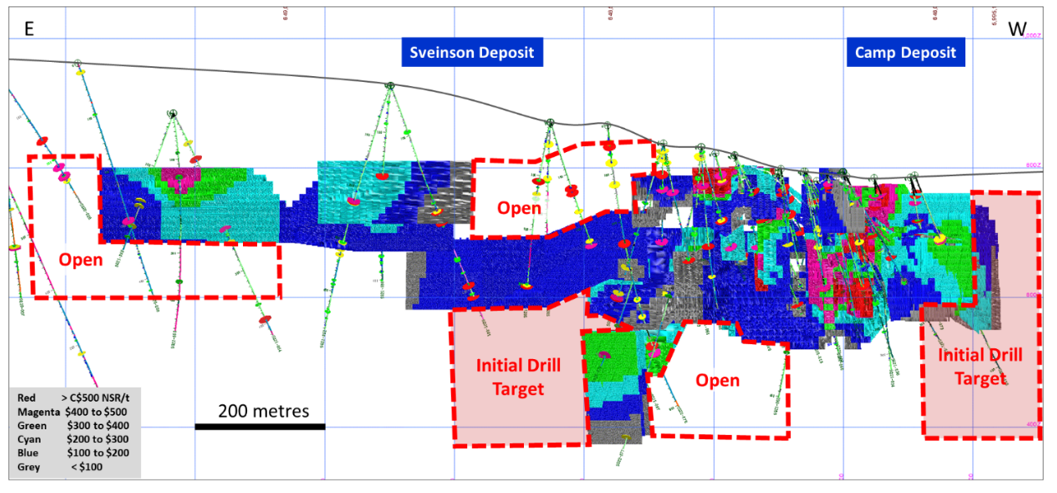Viewport: 1057px width, 493px height.
Task: Click the grey block under the green stacked column
Action: 611,432
